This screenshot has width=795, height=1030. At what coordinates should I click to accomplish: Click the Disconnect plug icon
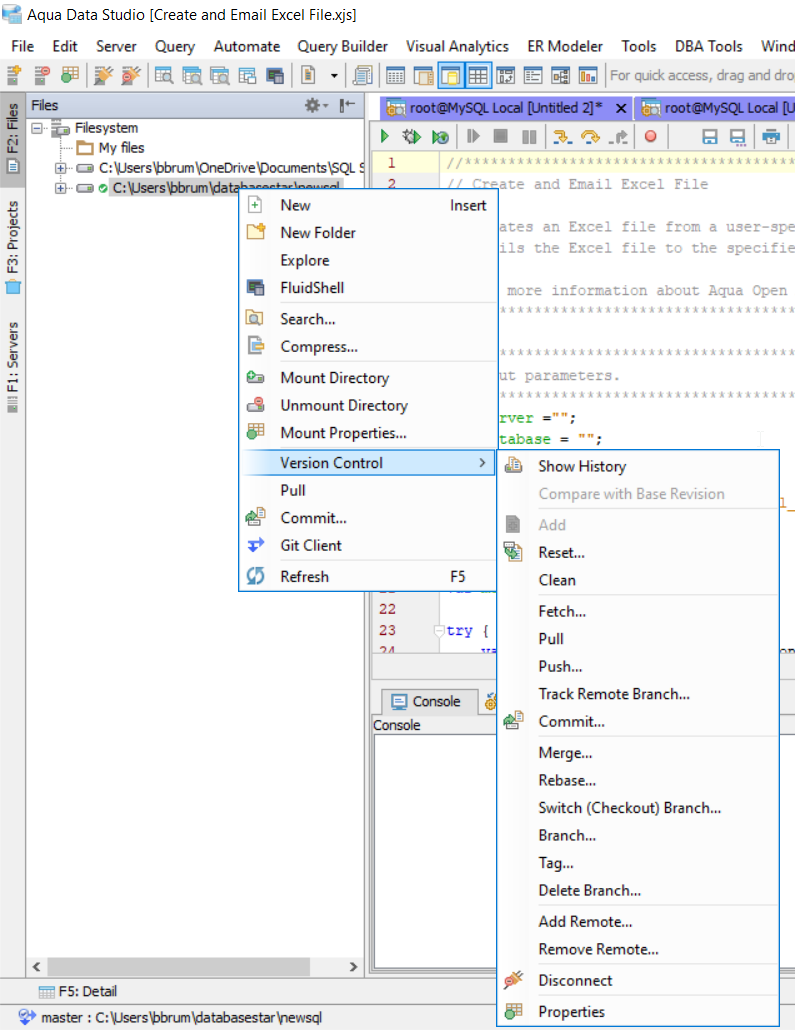point(514,981)
